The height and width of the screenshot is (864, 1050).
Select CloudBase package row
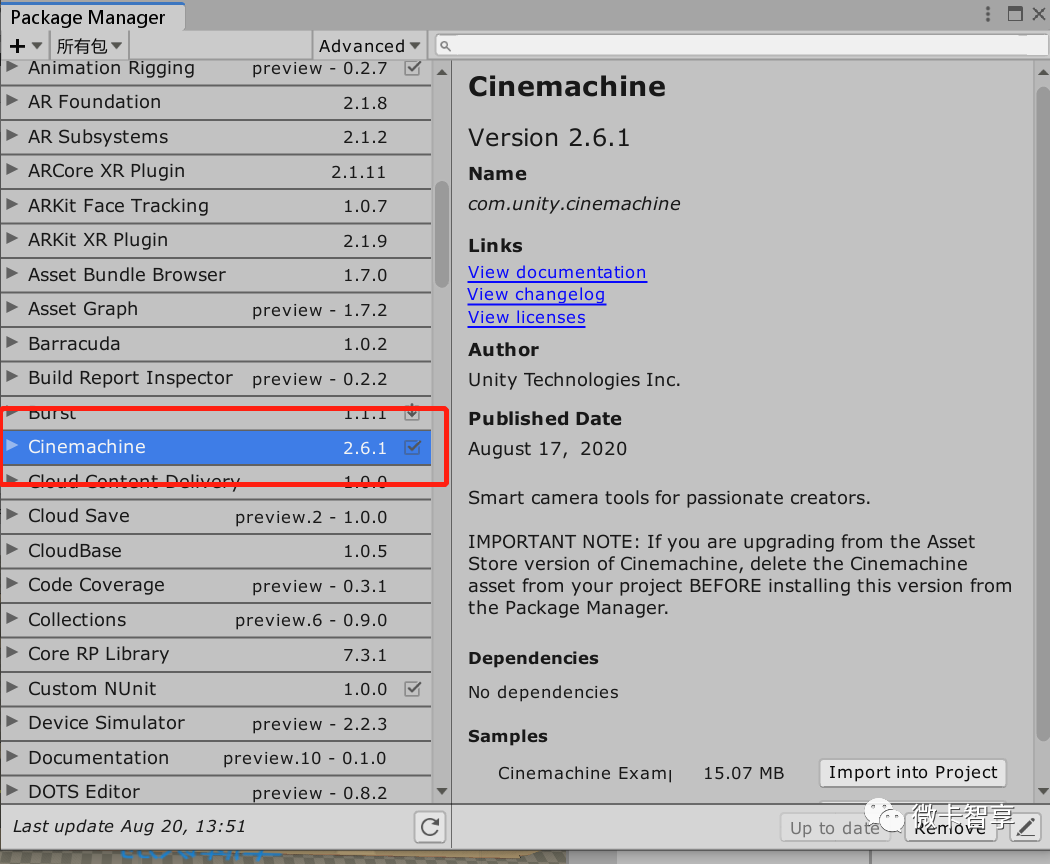coord(216,551)
